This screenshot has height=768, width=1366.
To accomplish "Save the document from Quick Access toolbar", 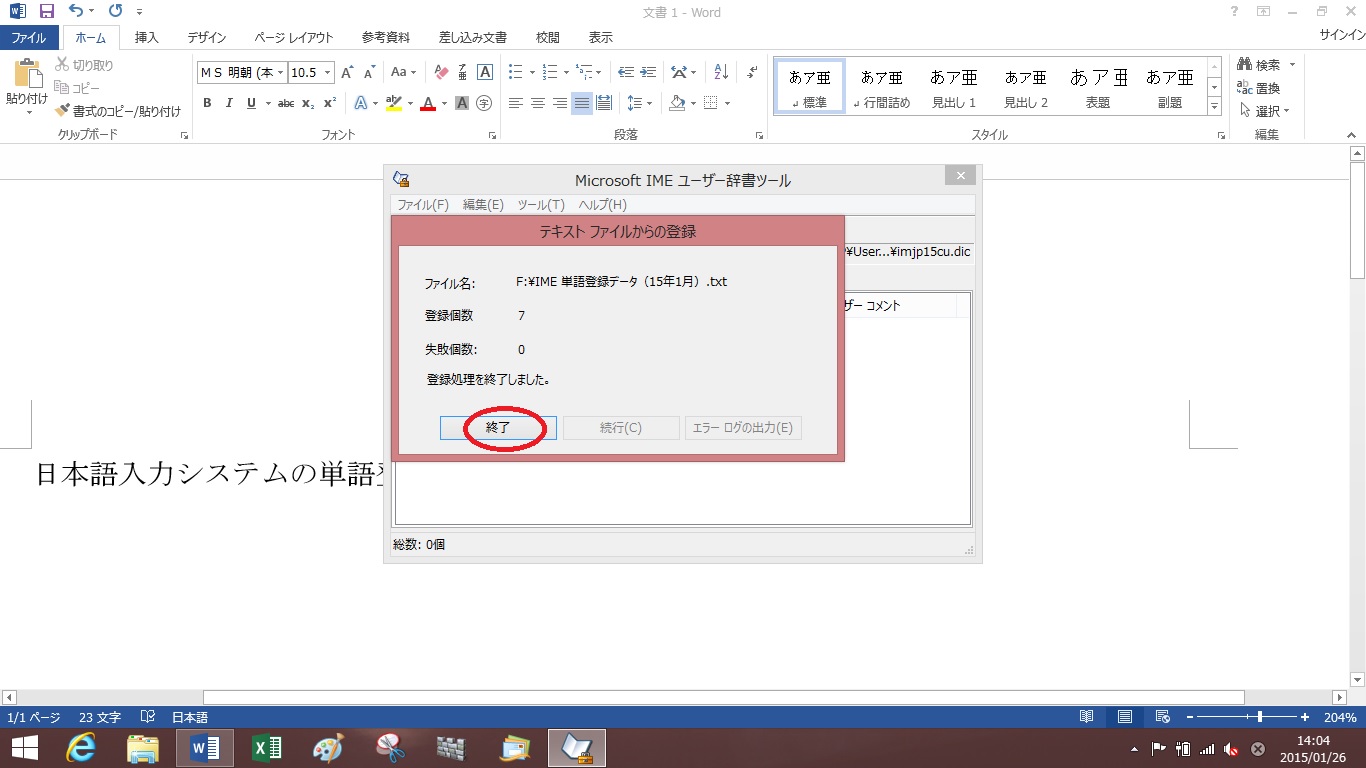I will point(46,12).
